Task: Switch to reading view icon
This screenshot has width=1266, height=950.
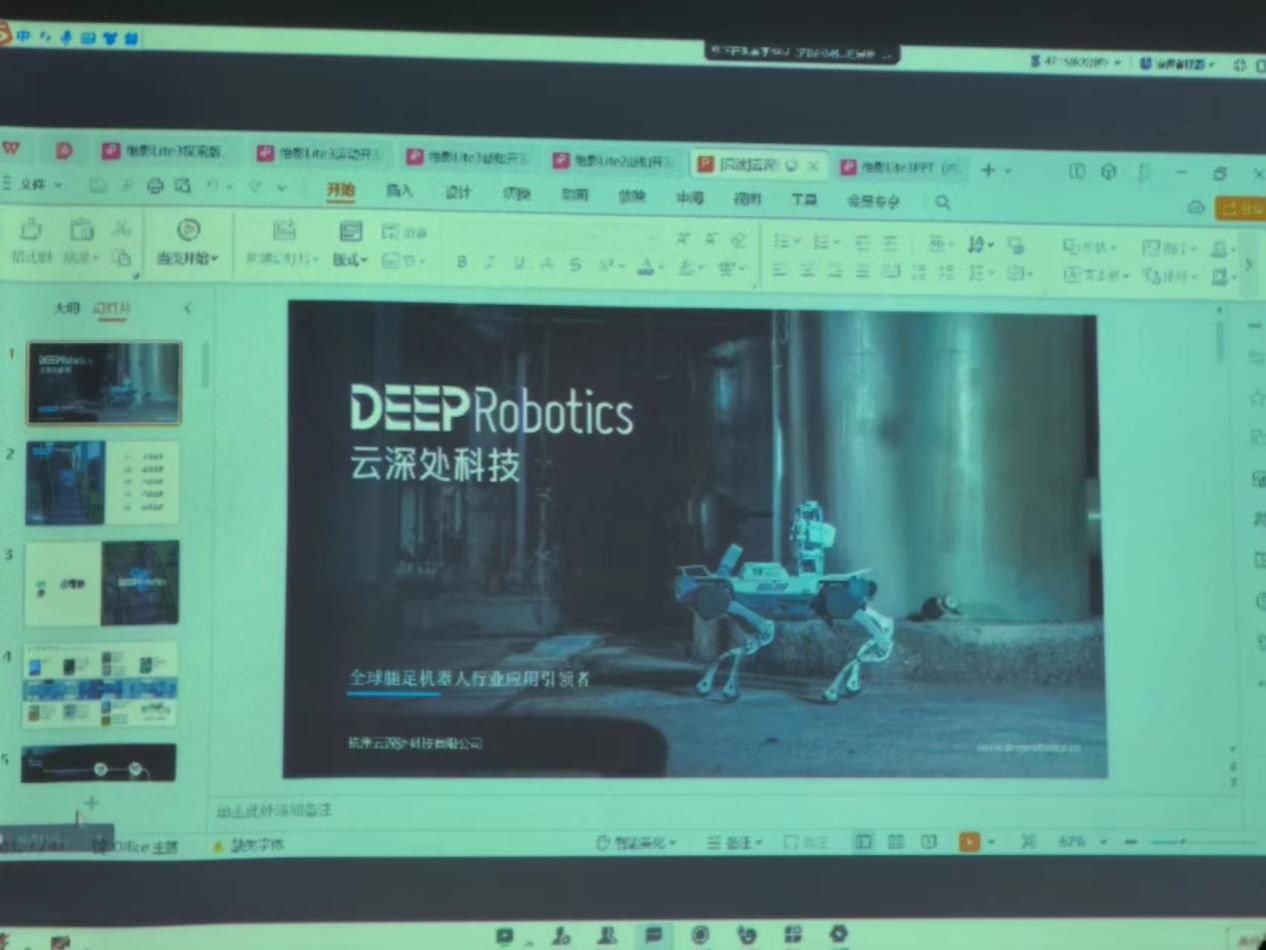Action: pyautogui.click(x=929, y=842)
